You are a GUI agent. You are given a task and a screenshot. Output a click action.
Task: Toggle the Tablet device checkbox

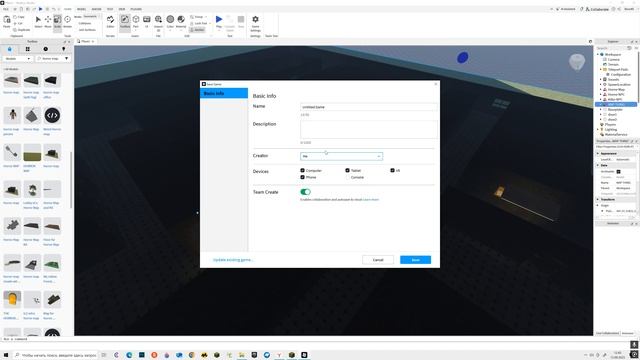[x=347, y=170]
